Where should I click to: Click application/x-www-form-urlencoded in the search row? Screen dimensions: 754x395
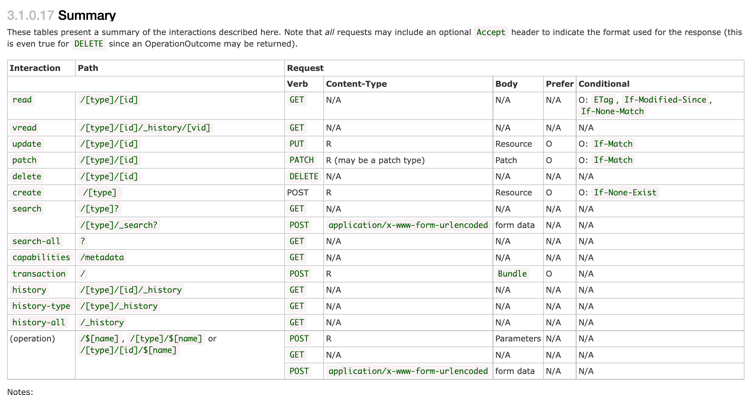click(408, 225)
